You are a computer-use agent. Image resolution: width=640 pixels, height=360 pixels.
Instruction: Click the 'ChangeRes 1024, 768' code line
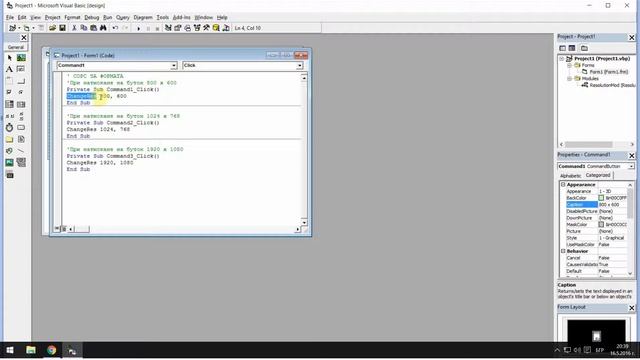[x=98, y=129]
